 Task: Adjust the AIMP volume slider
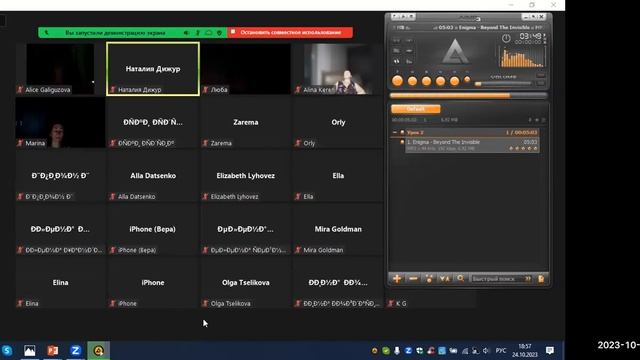503,83
